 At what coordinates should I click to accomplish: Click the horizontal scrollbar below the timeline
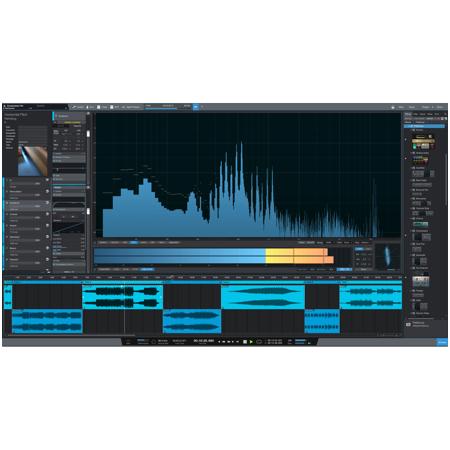71,335
